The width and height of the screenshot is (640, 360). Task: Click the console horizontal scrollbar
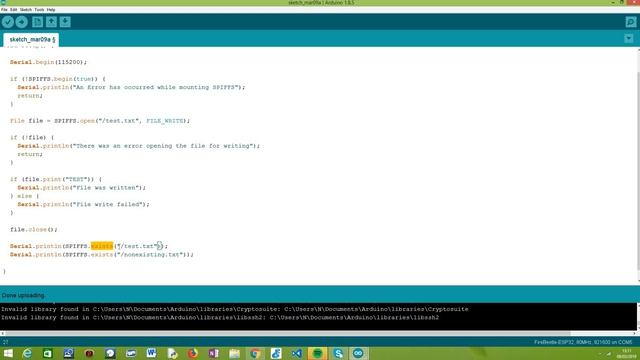[x=318, y=333]
